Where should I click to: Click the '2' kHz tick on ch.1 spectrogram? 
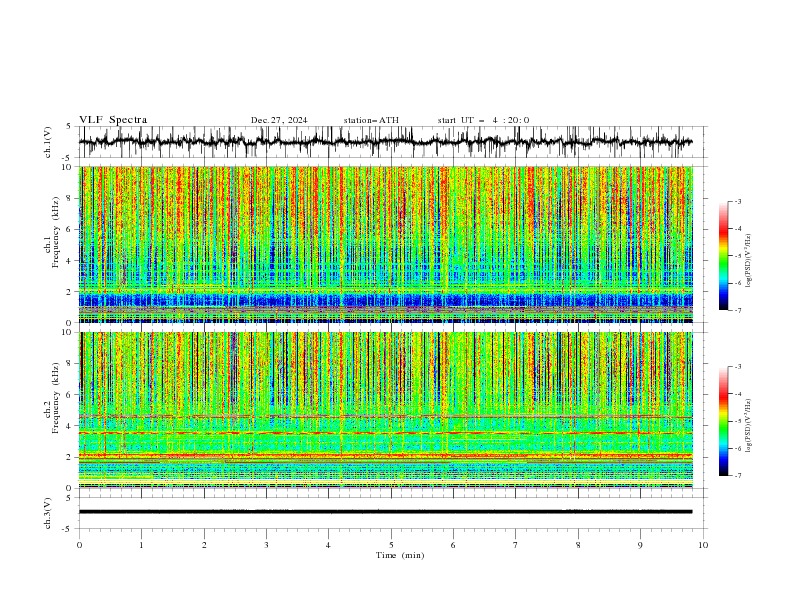coord(71,291)
